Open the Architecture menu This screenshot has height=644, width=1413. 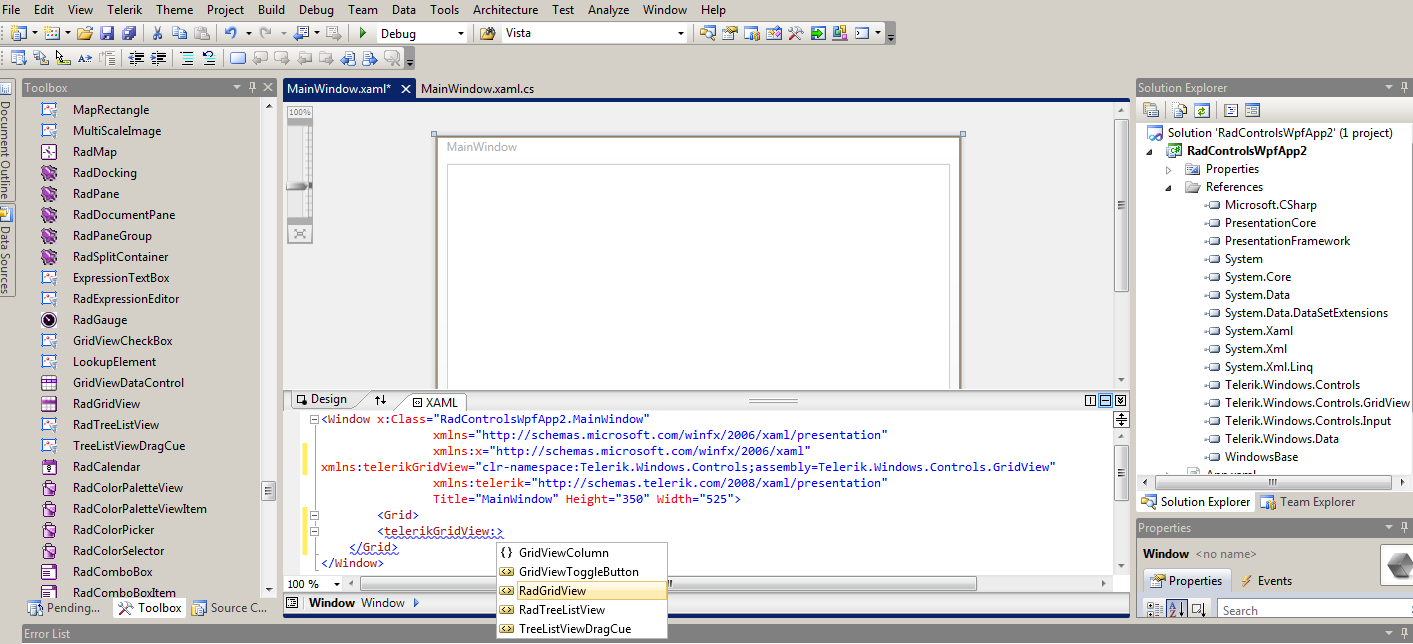click(x=505, y=9)
